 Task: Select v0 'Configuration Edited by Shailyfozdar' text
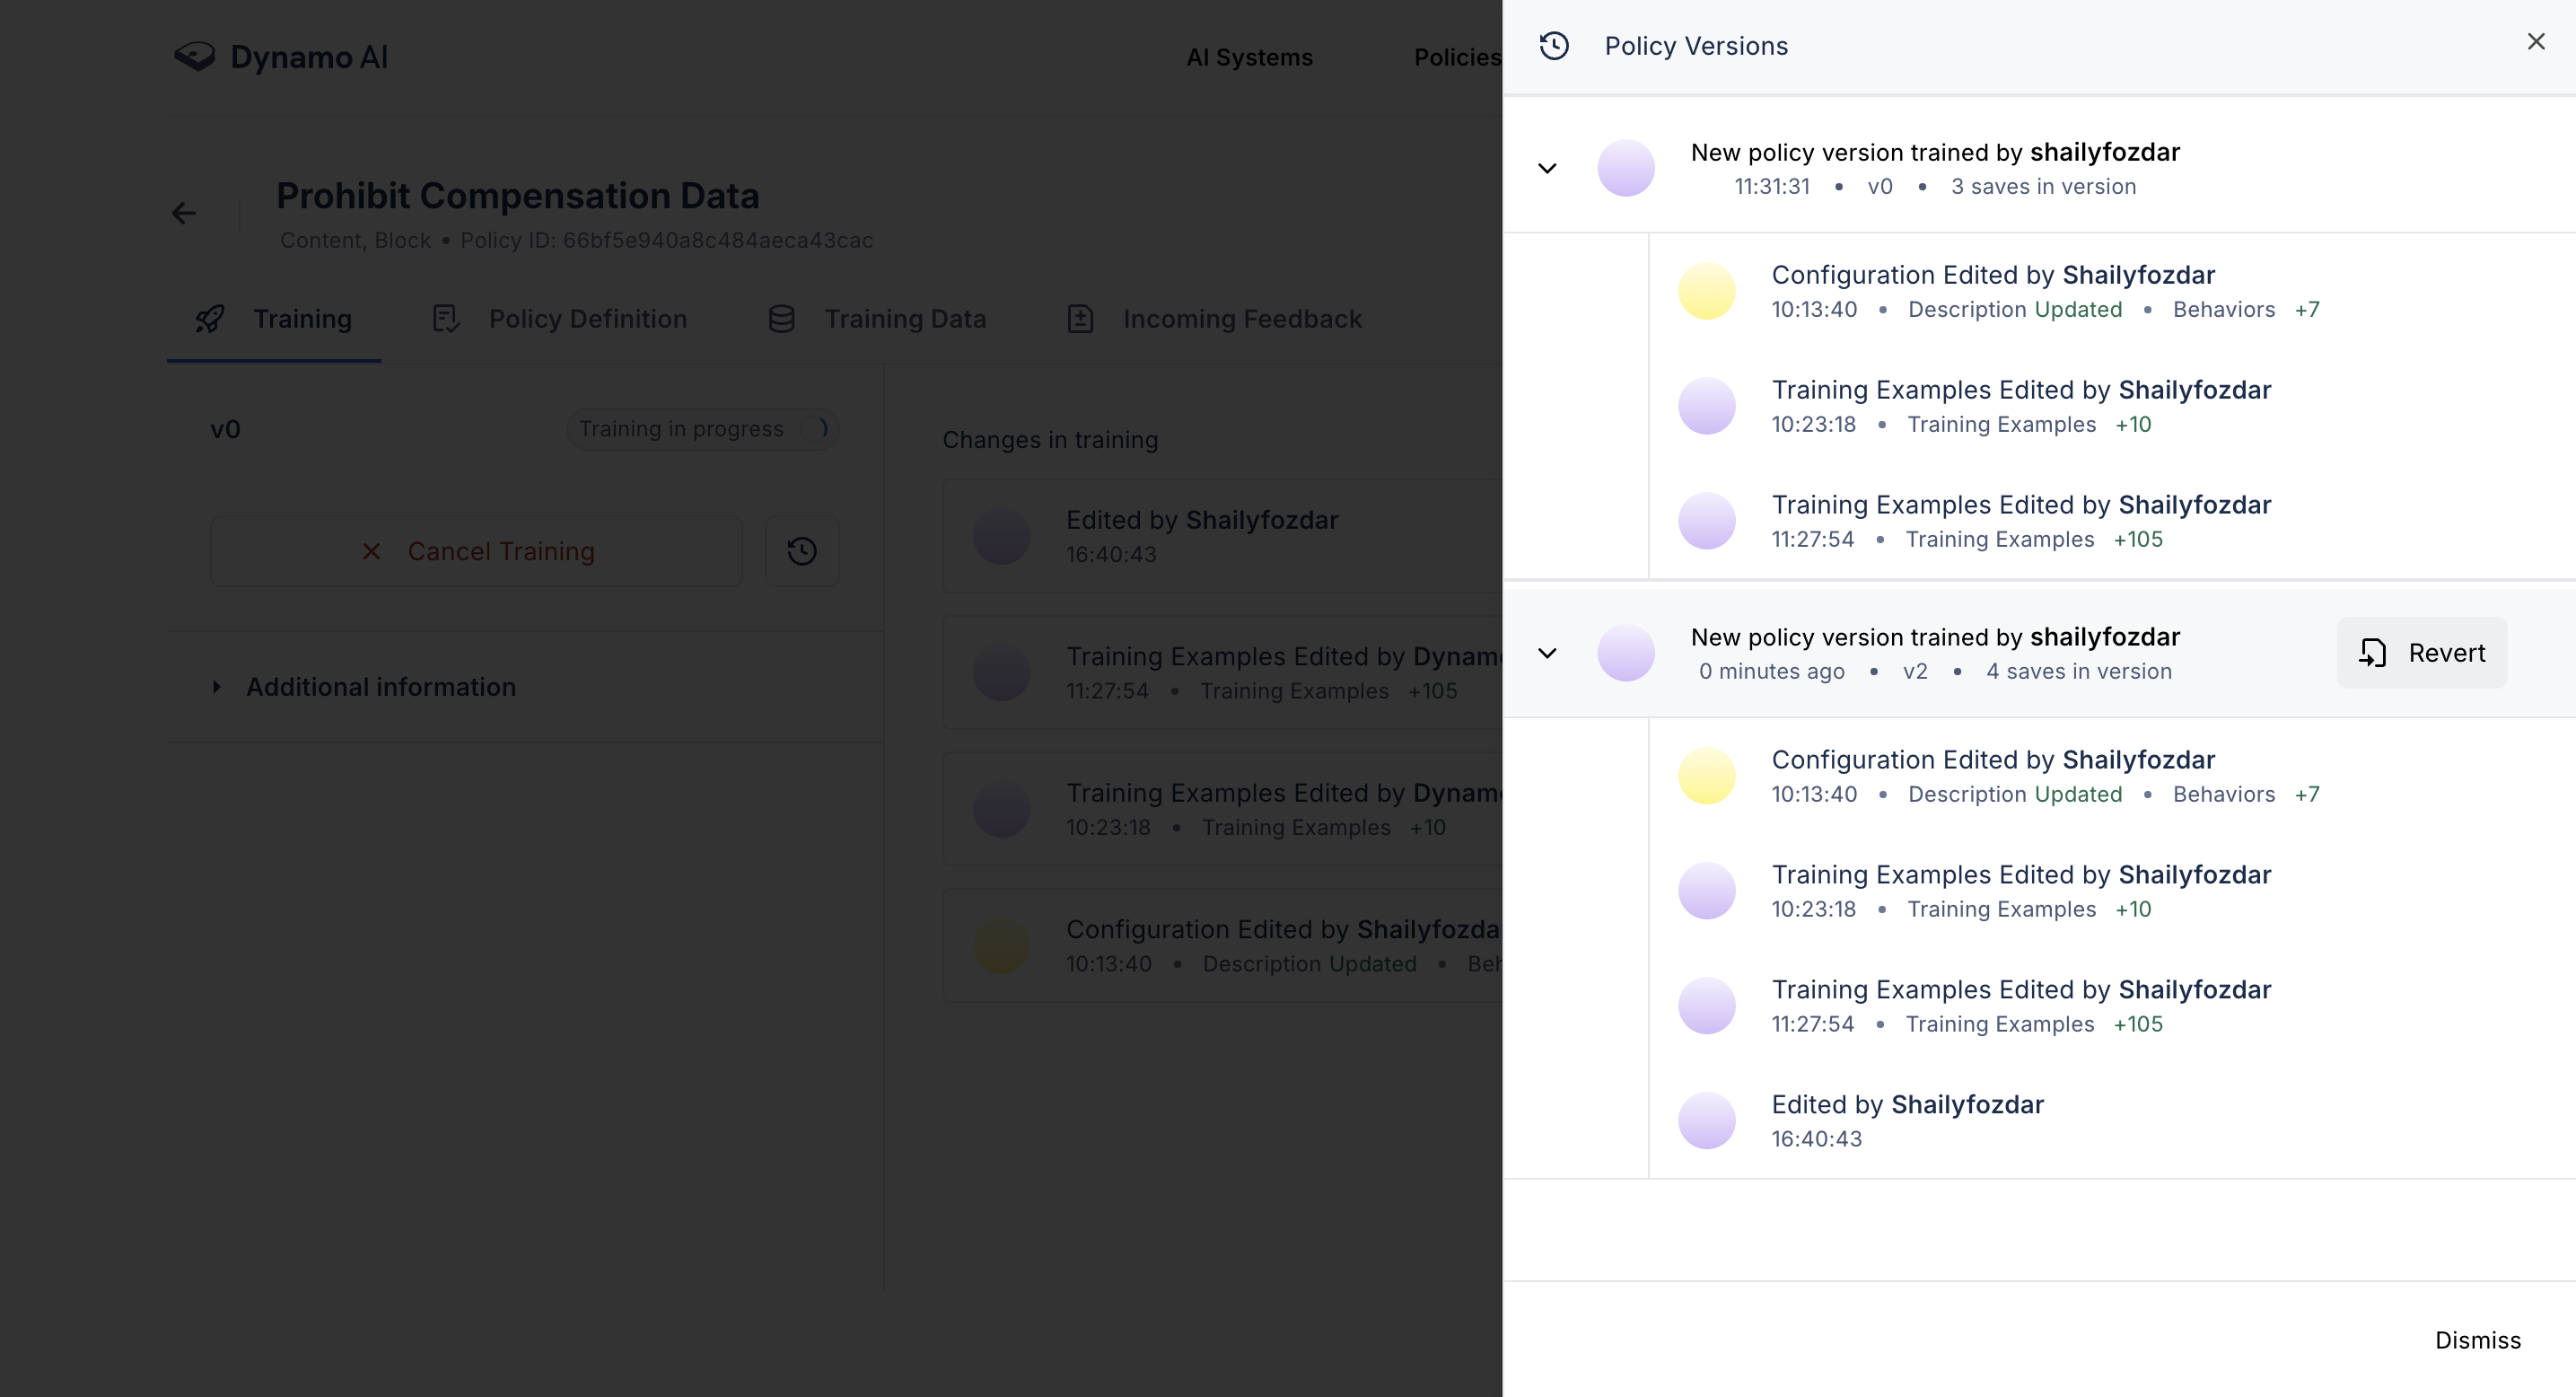pyautogui.click(x=1993, y=275)
